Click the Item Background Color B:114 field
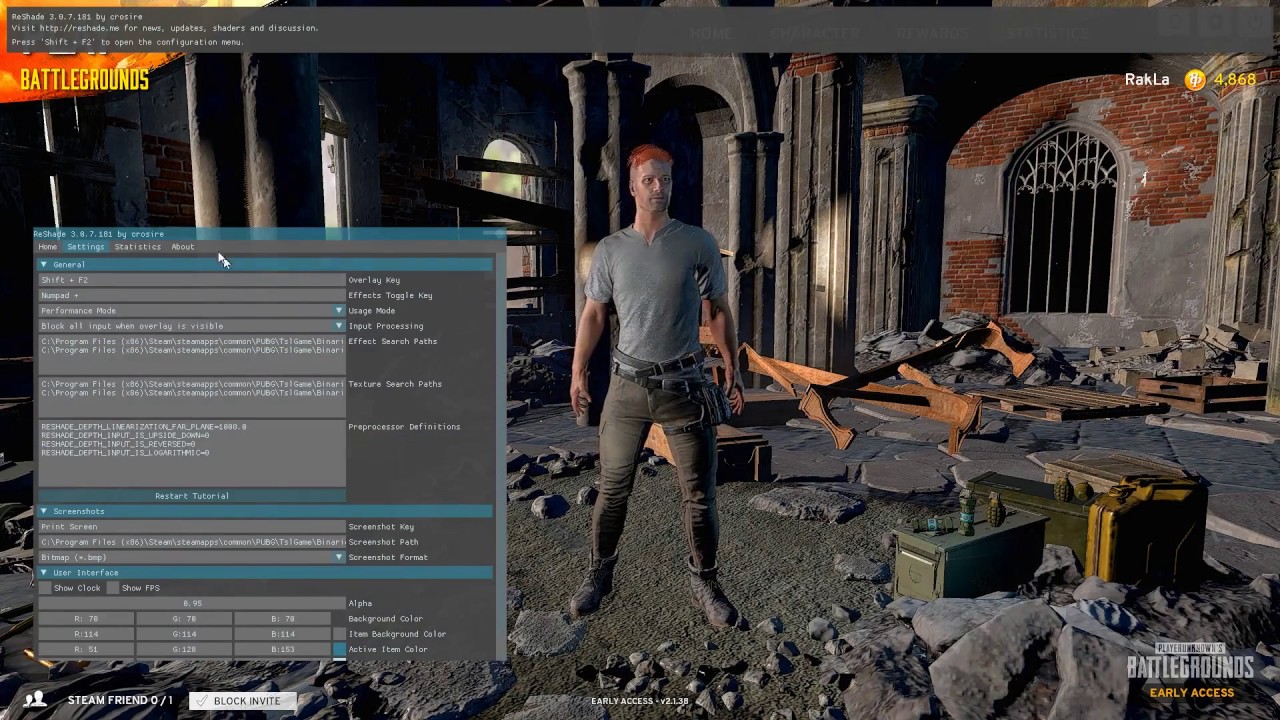The width and height of the screenshot is (1280, 720). [x=283, y=634]
